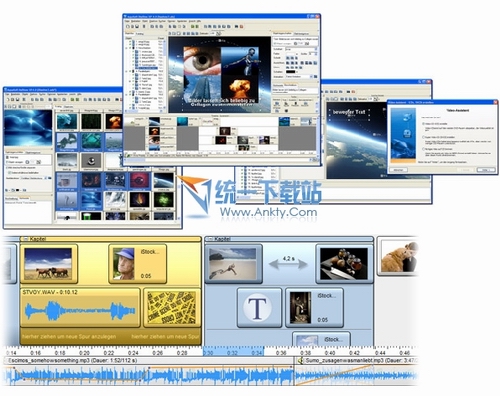Click the 4,2 s transition arrow
Viewport: 500px width, 396px height.
[x=288, y=263]
